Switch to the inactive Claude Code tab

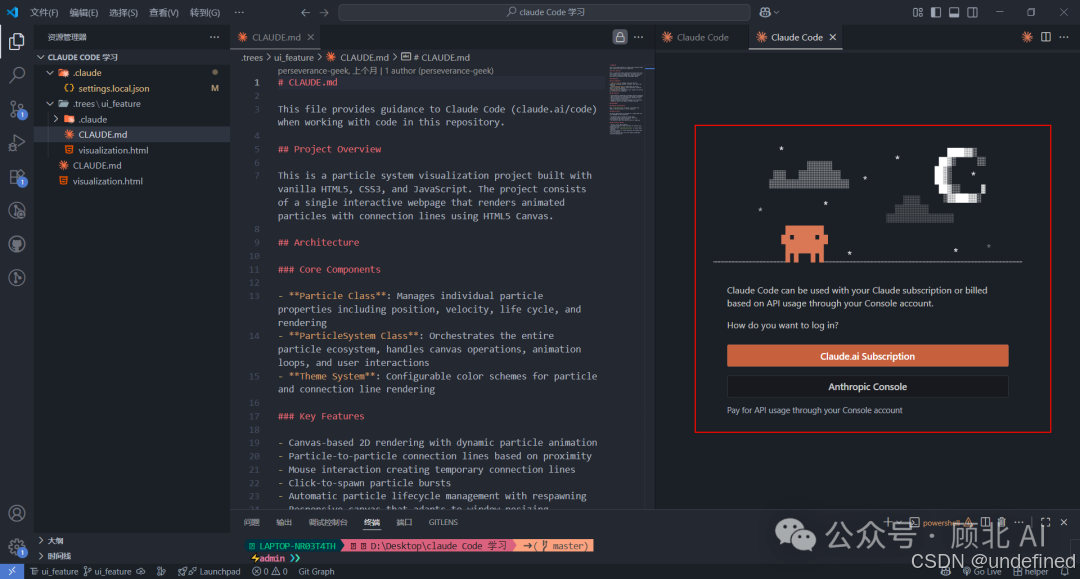click(x=702, y=37)
